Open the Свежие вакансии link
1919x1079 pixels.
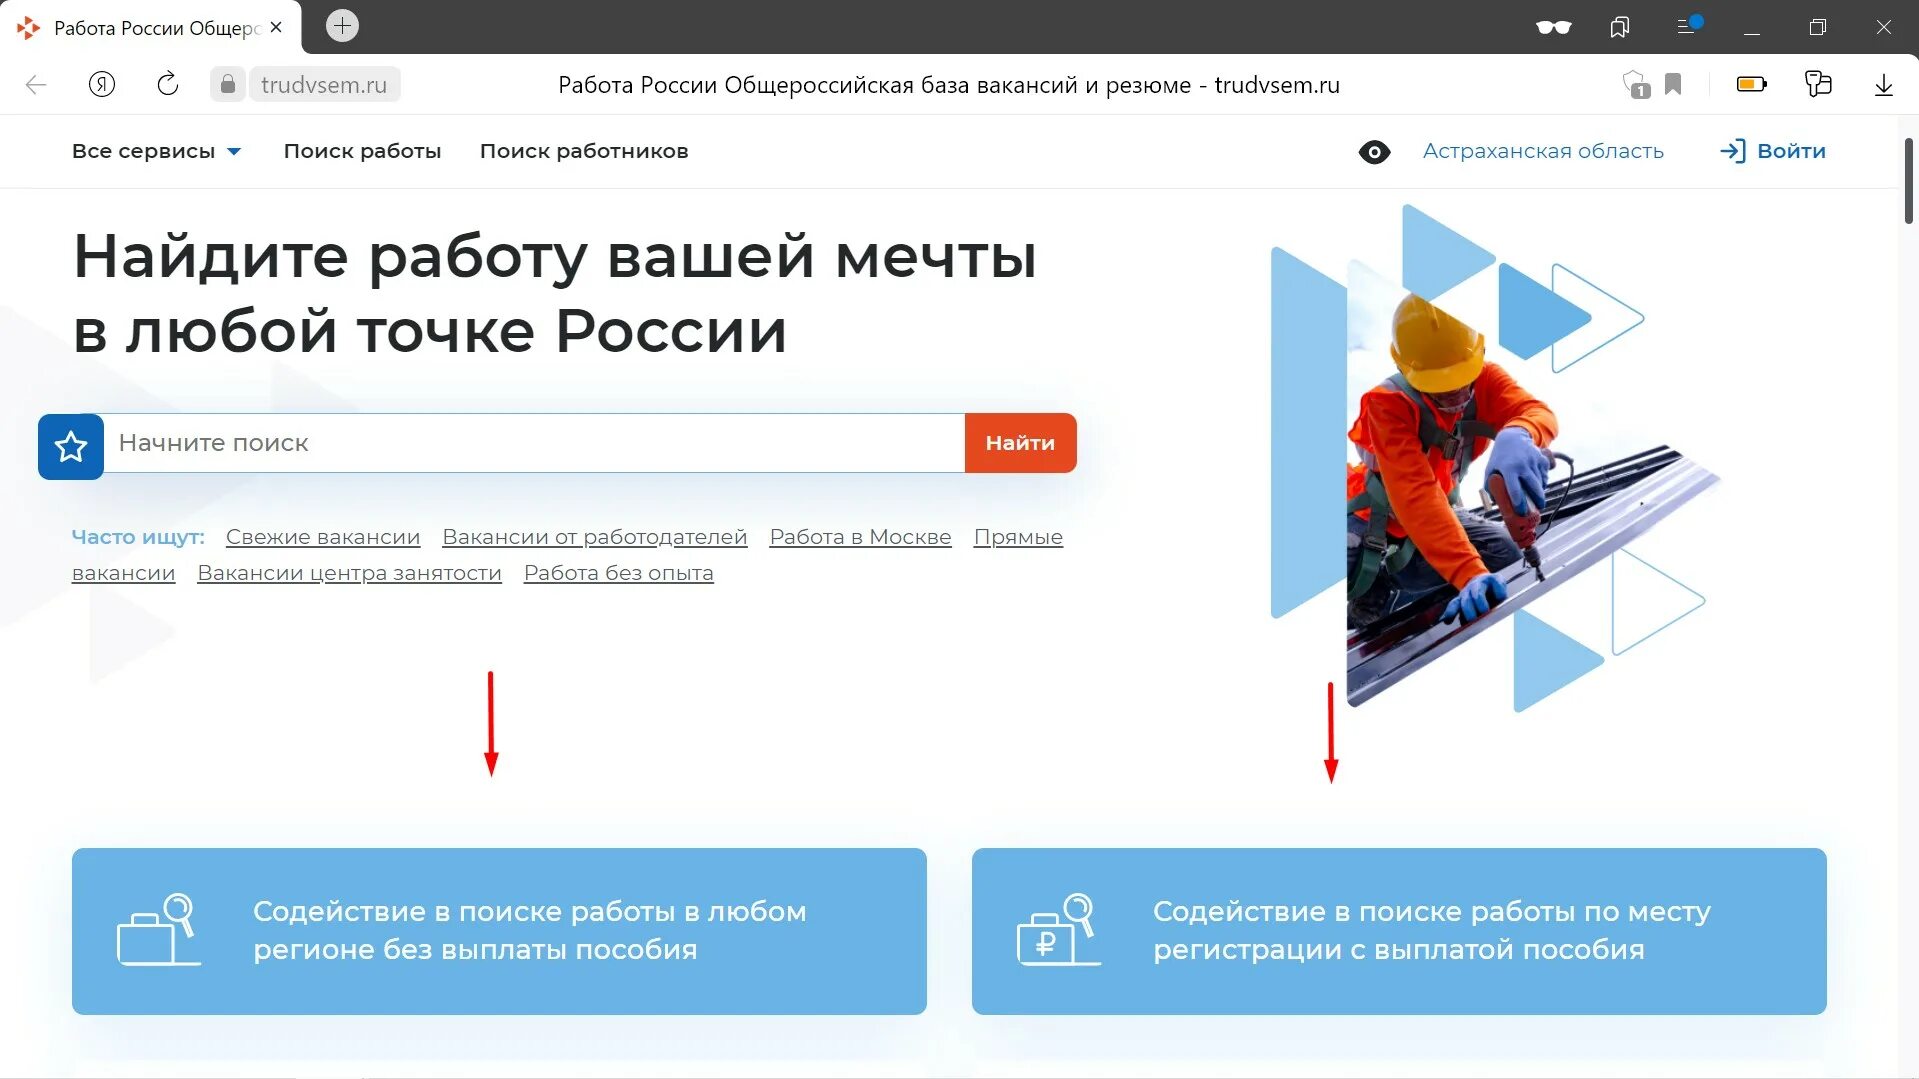tap(323, 537)
